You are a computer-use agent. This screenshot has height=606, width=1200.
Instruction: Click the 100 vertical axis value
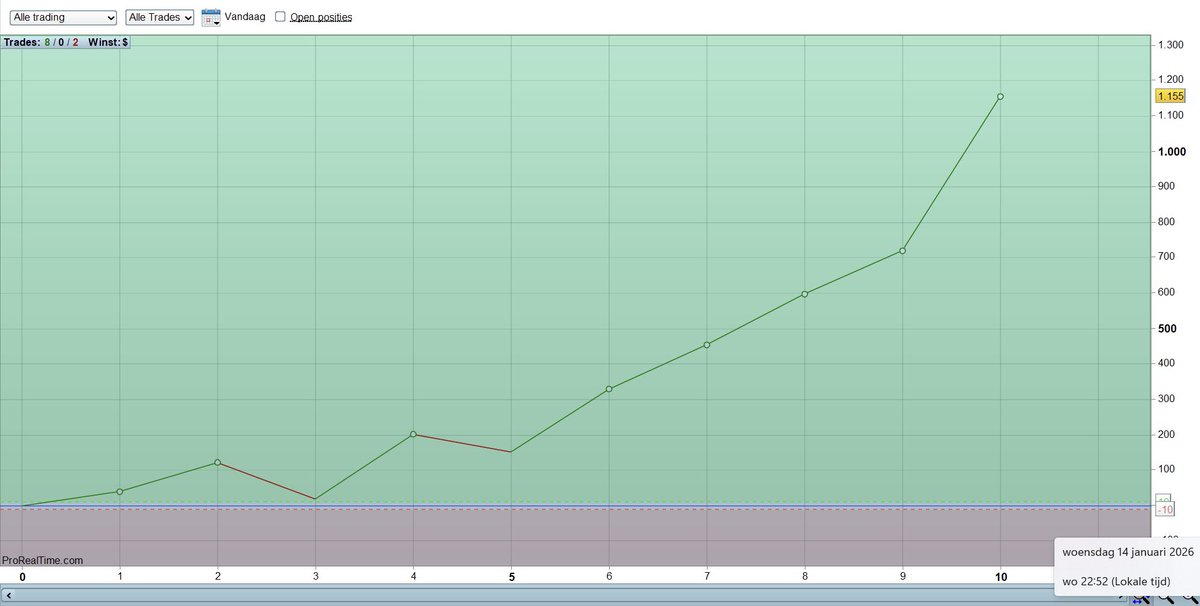point(1168,469)
